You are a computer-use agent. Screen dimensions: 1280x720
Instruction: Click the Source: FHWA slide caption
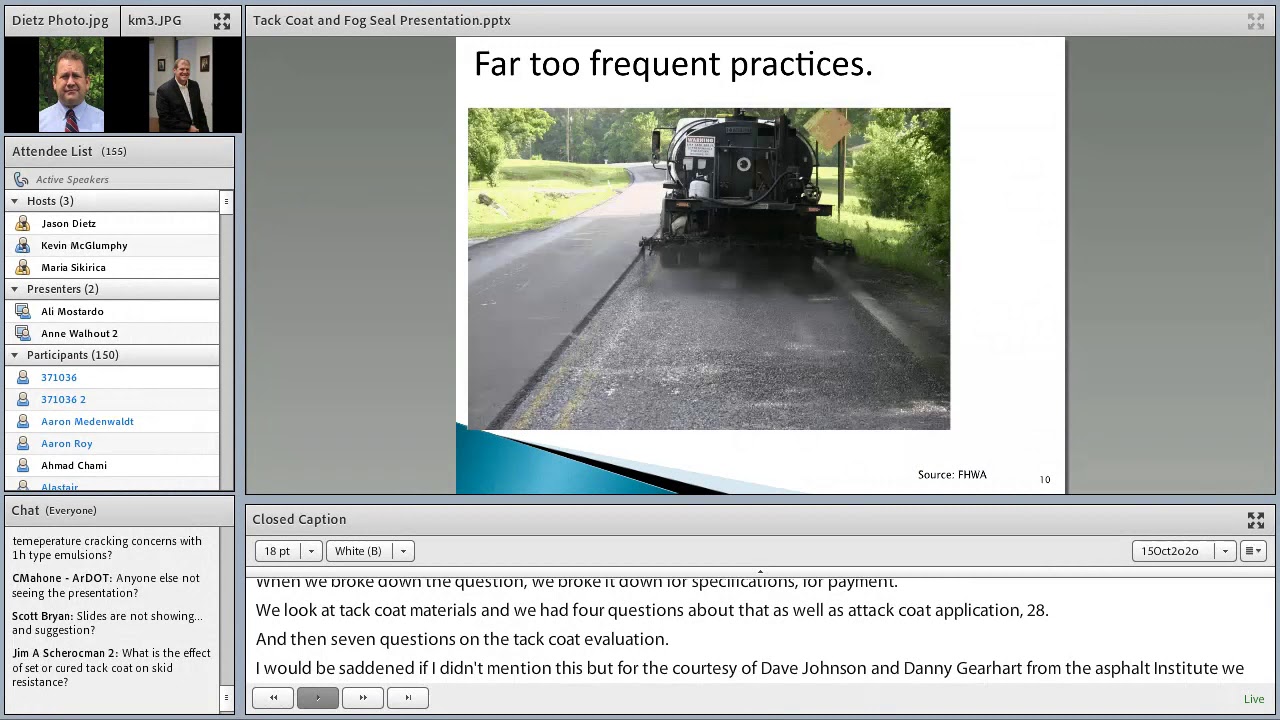(952, 474)
